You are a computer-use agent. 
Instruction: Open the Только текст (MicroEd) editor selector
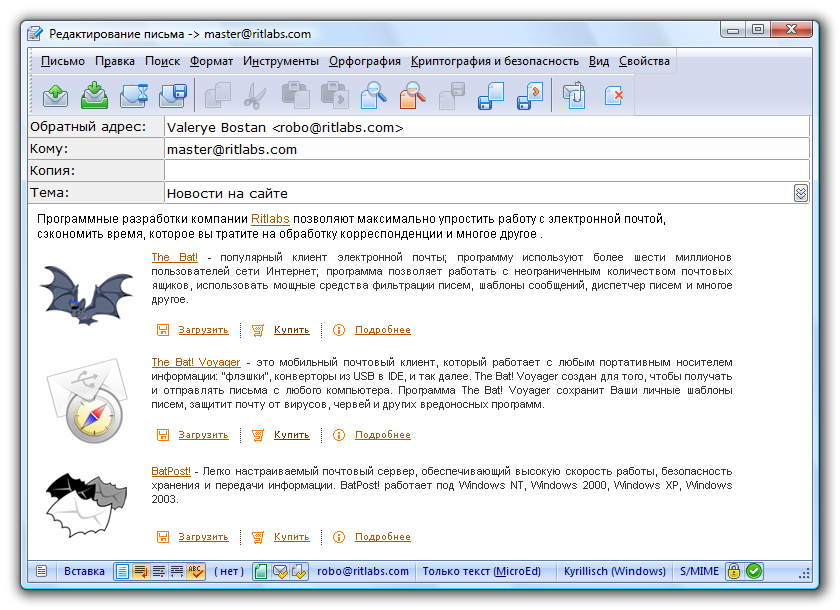[x=482, y=571]
